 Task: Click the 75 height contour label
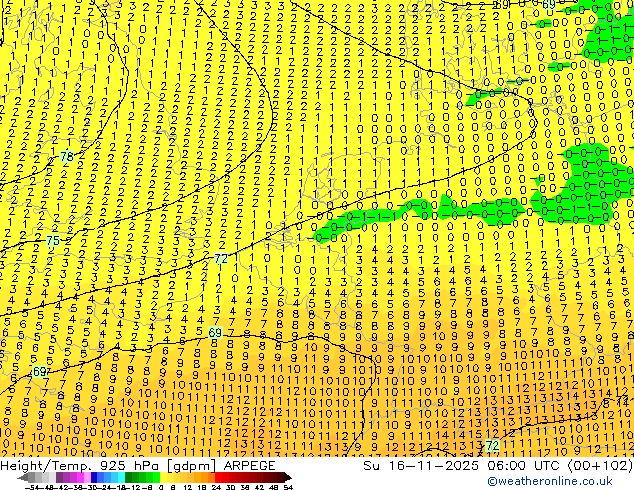(53, 241)
